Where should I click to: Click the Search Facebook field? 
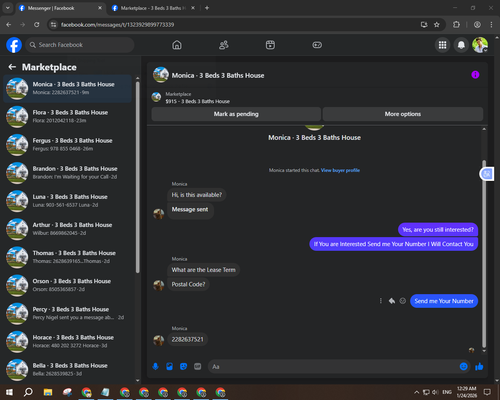(x=80, y=45)
